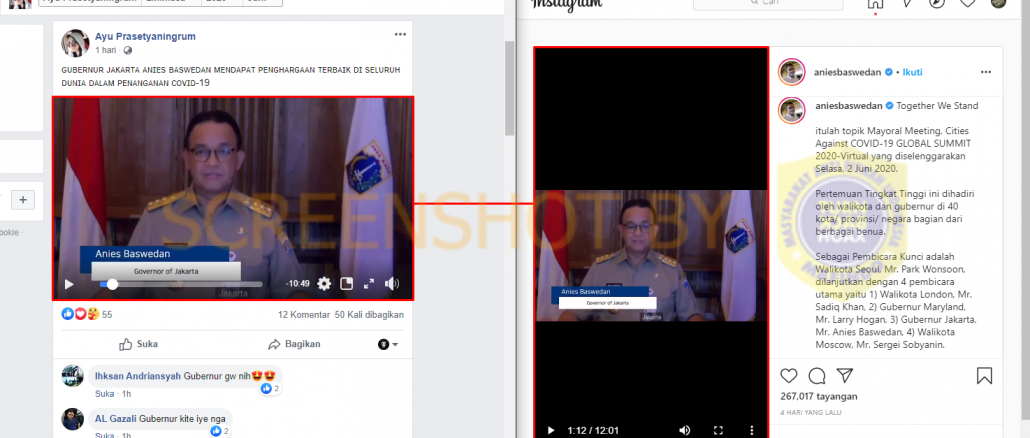Screen dimensions: 1030x438
Task: Open Ayu Prasetyaningrum profile name link
Action: [x=145, y=36]
